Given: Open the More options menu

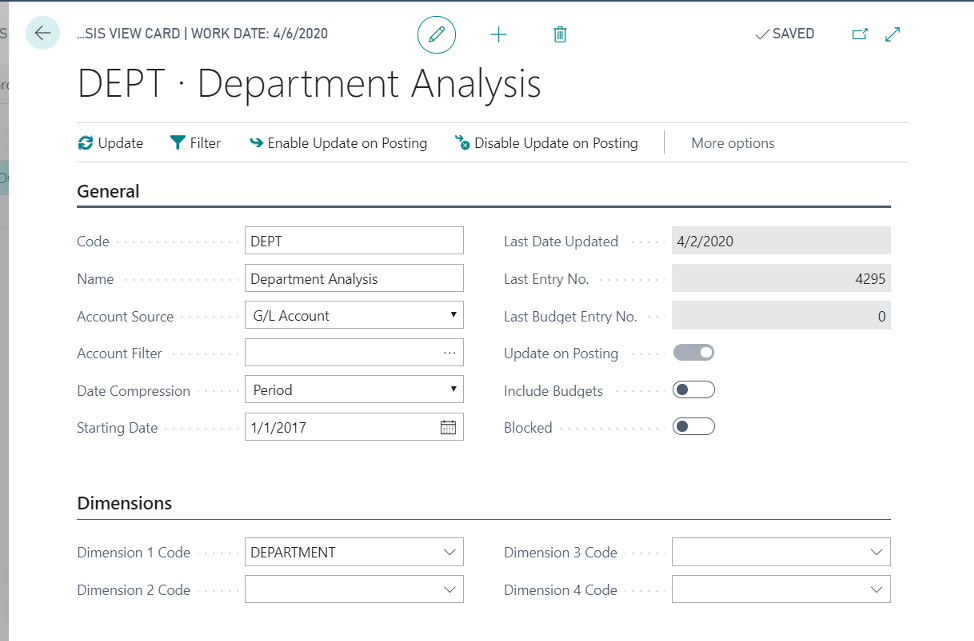Looking at the screenshot, I should pyautogui.click(x=733, y=143).
